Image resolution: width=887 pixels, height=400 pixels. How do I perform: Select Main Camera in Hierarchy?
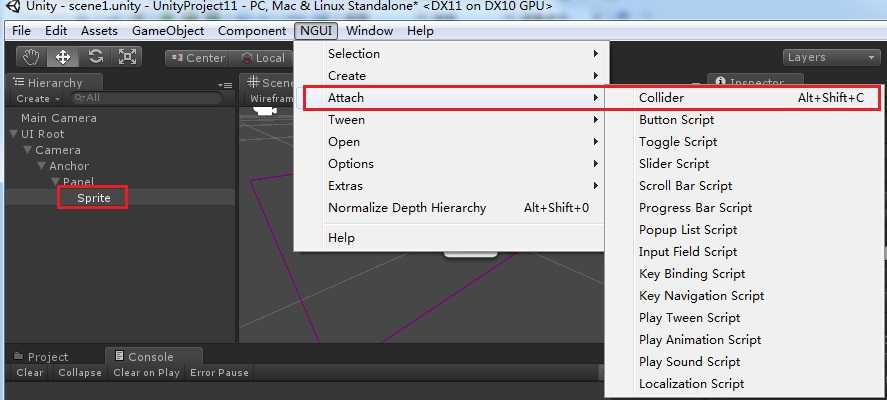coord(58,118)
